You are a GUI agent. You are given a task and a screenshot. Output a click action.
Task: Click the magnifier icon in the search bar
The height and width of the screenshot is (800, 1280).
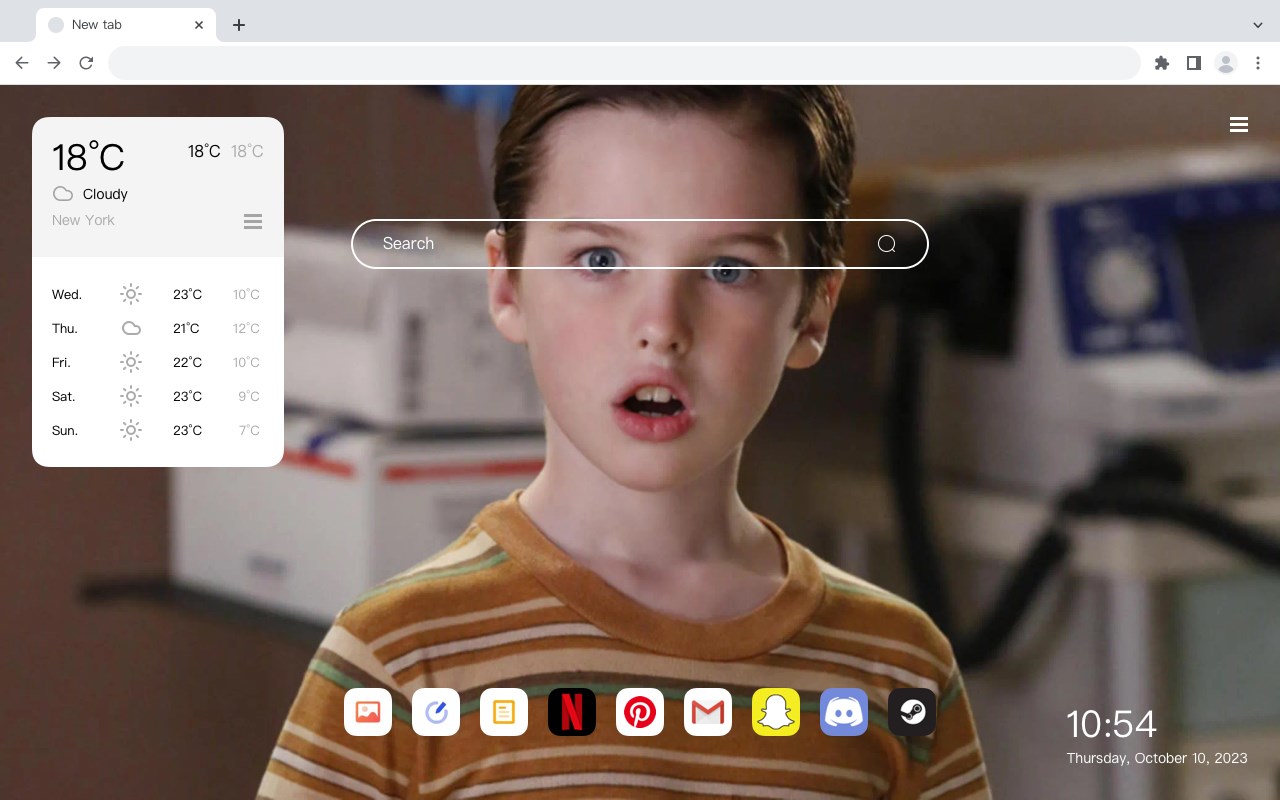[887, 244]
